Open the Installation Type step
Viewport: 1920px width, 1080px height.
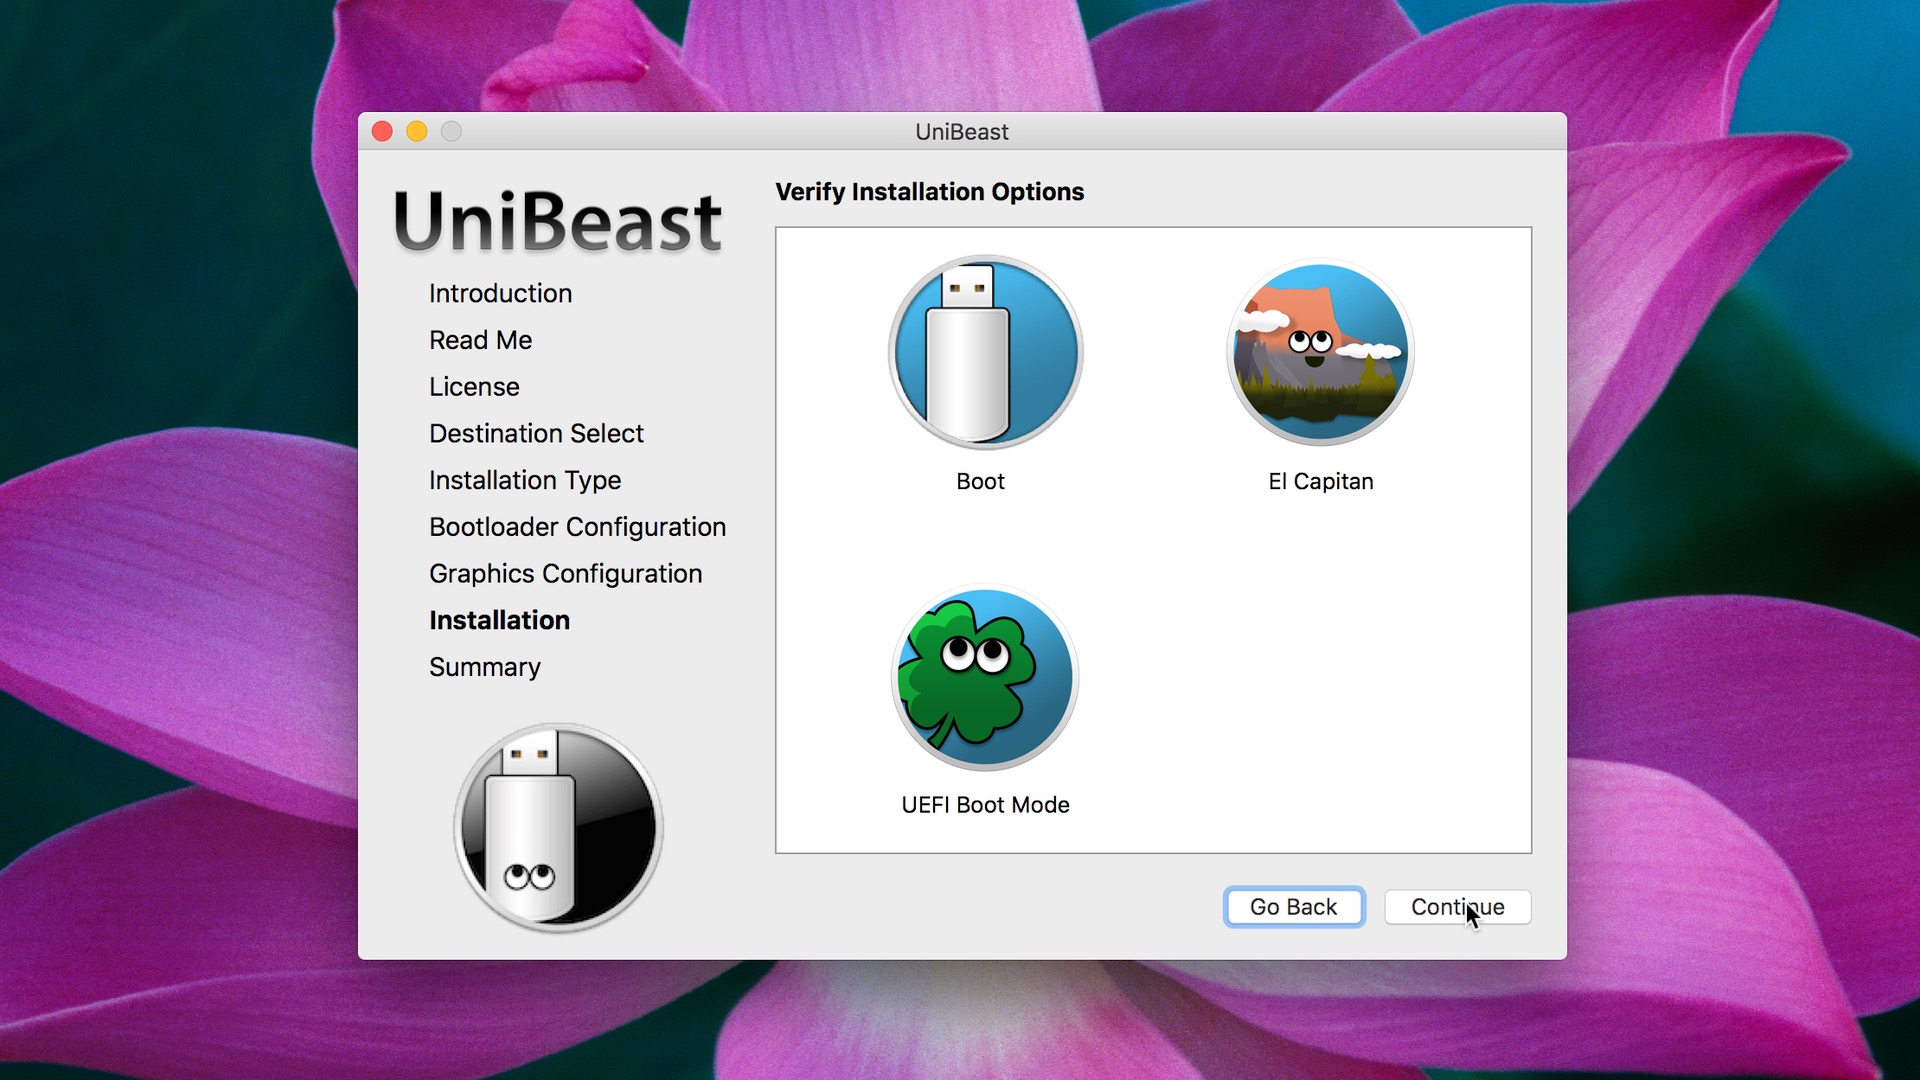pyautogui.click(x=525, y=480)
